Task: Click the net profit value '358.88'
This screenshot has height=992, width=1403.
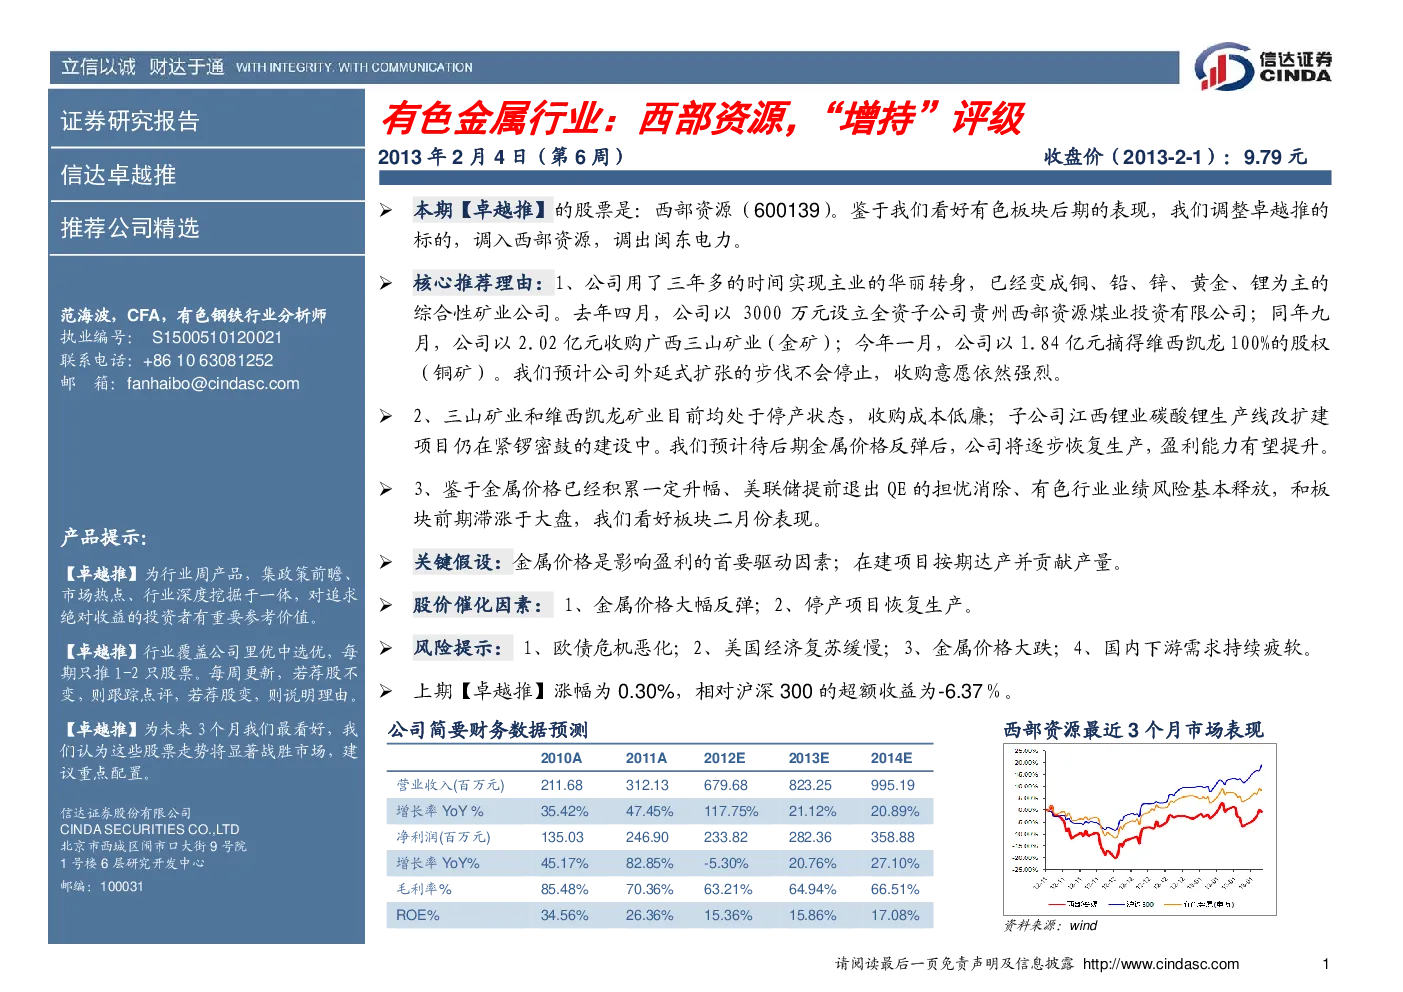Action: pyautogui.click(x=893, y=837)
